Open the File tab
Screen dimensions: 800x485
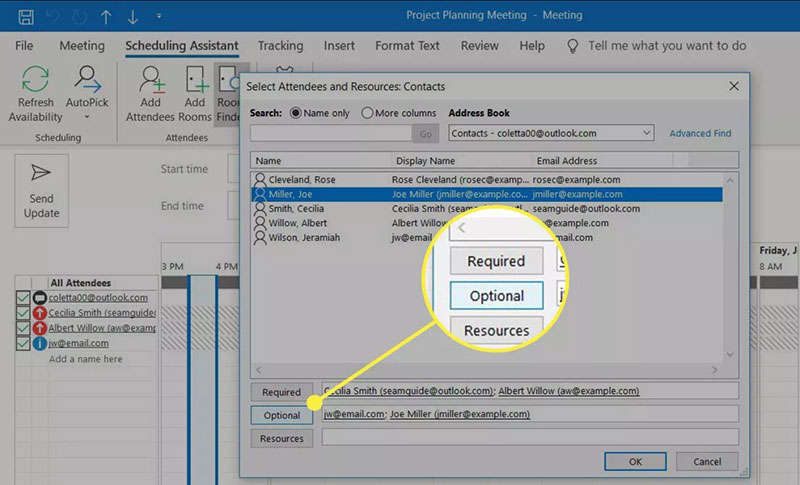click(24, 46)
